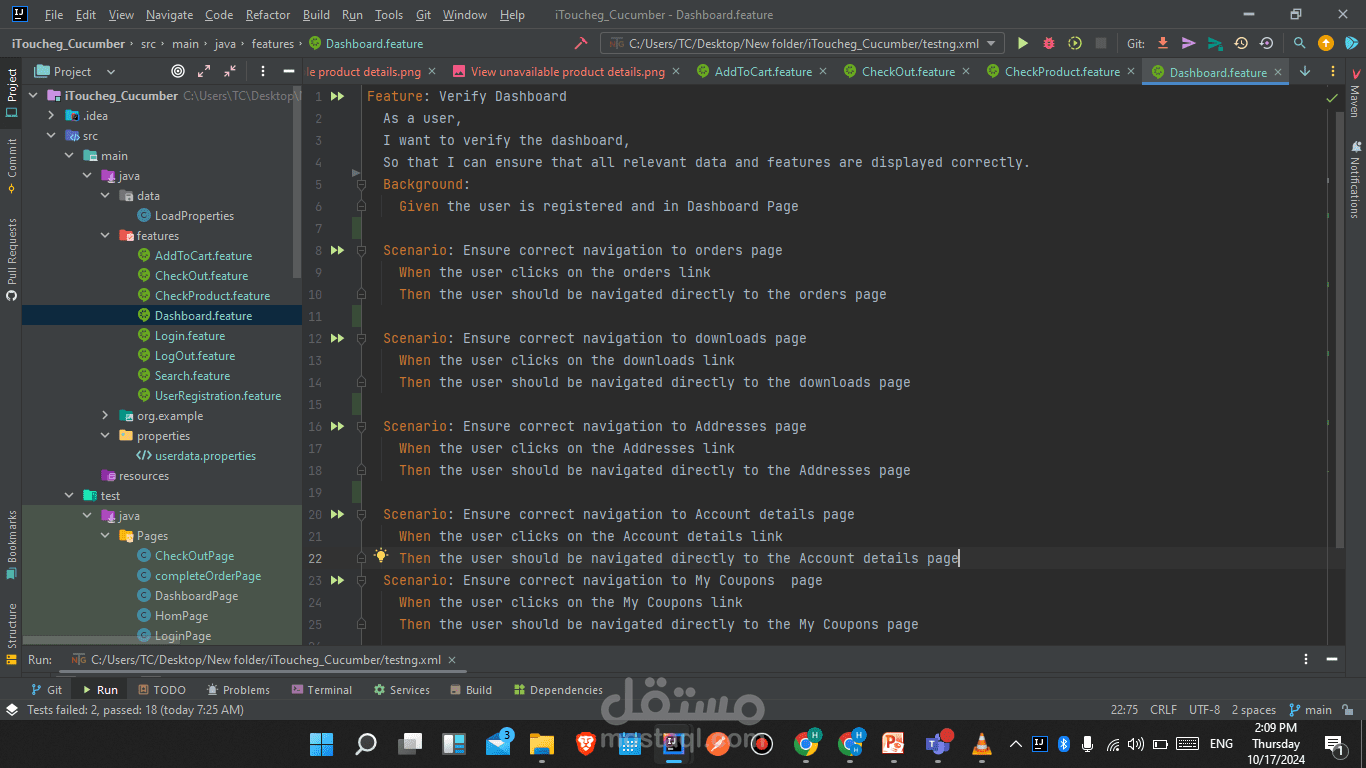This screenshot has width=1366, height=768.
Task: Open the testng.xml run configuration dropdown
Action: (802, 44)
